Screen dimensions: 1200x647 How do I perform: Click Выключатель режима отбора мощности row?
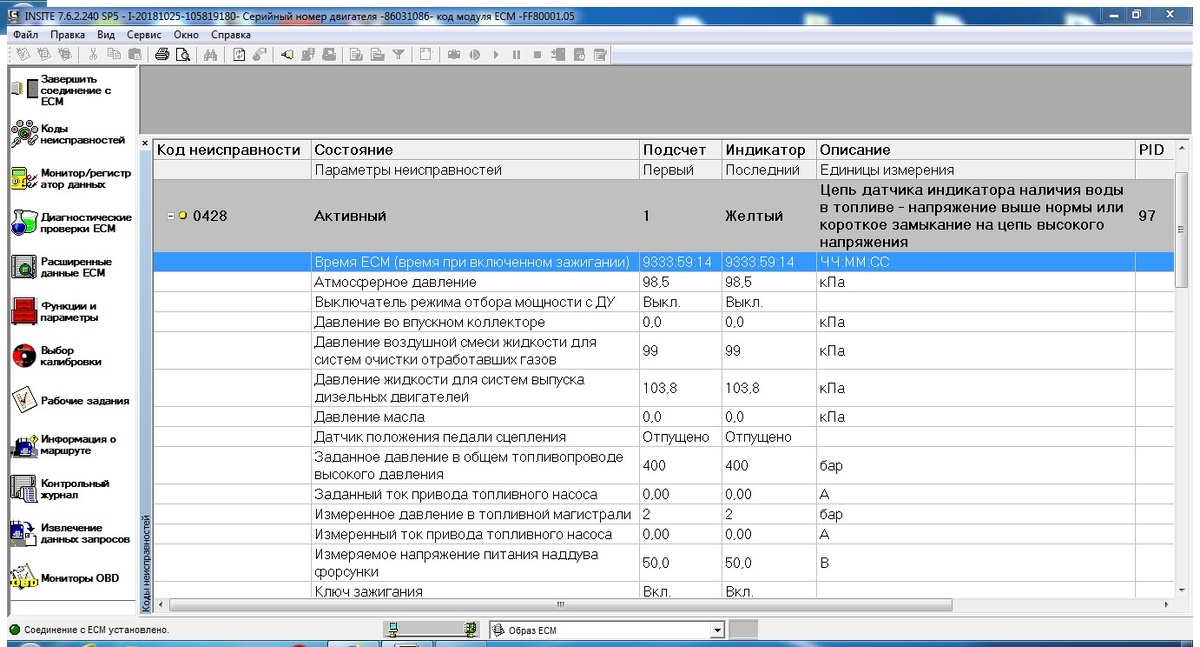click(664, 303)
